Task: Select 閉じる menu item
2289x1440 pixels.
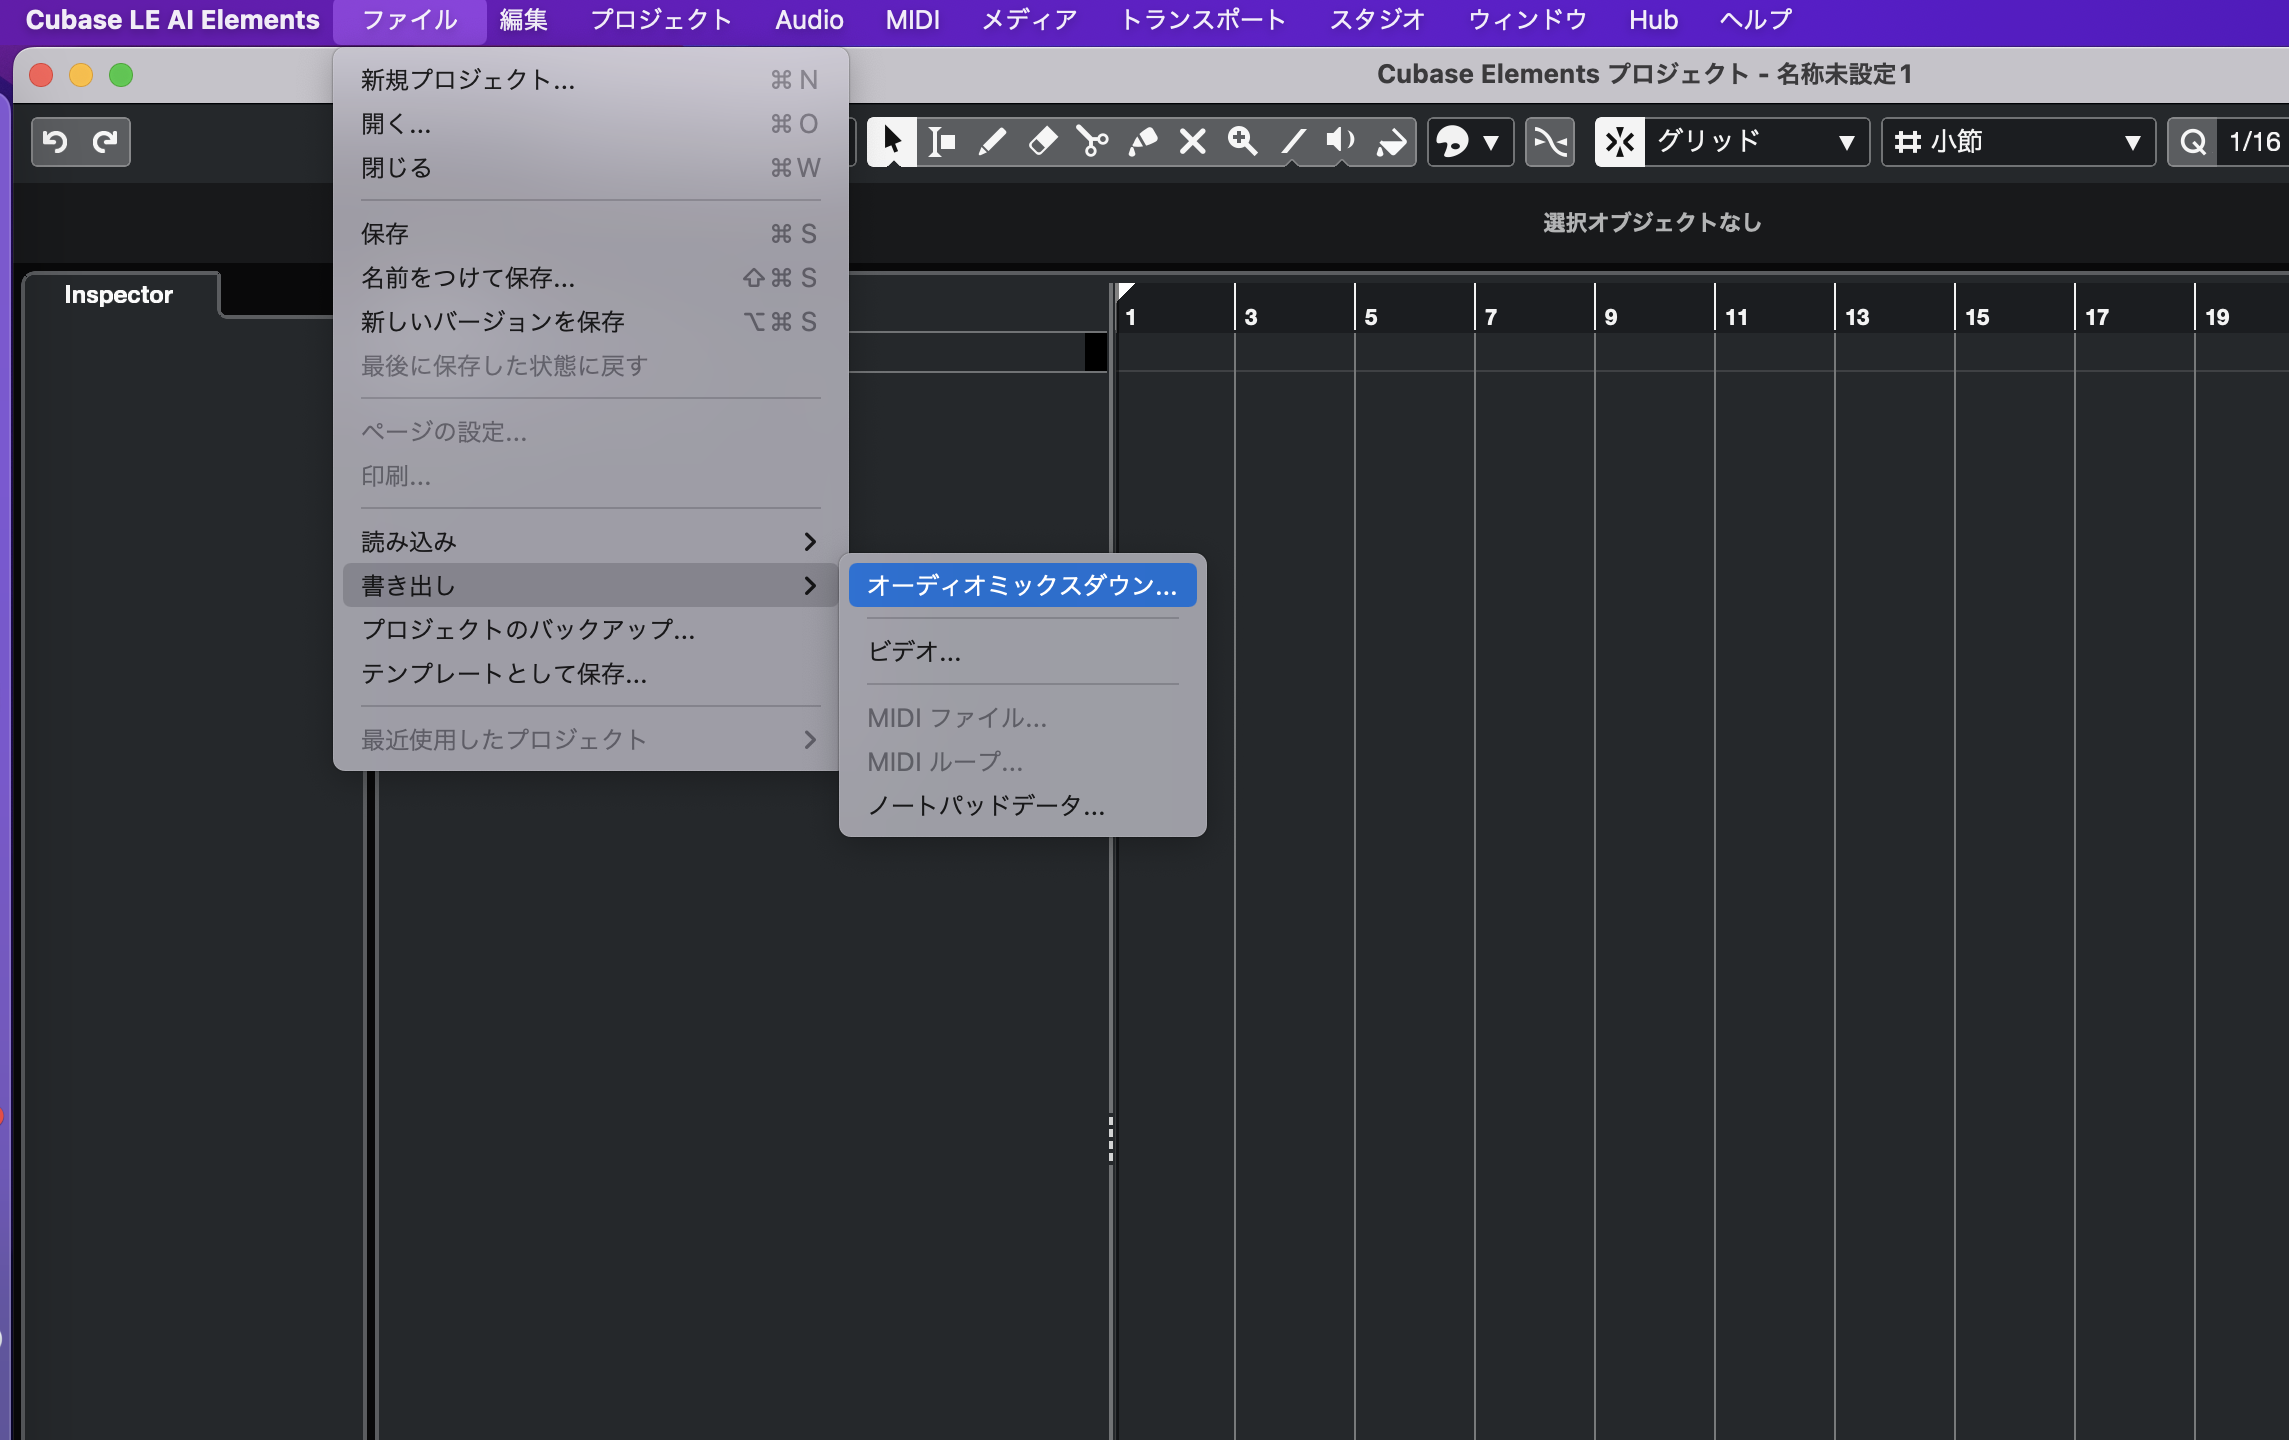Action: pyautogui.click(x=590, y=167)
